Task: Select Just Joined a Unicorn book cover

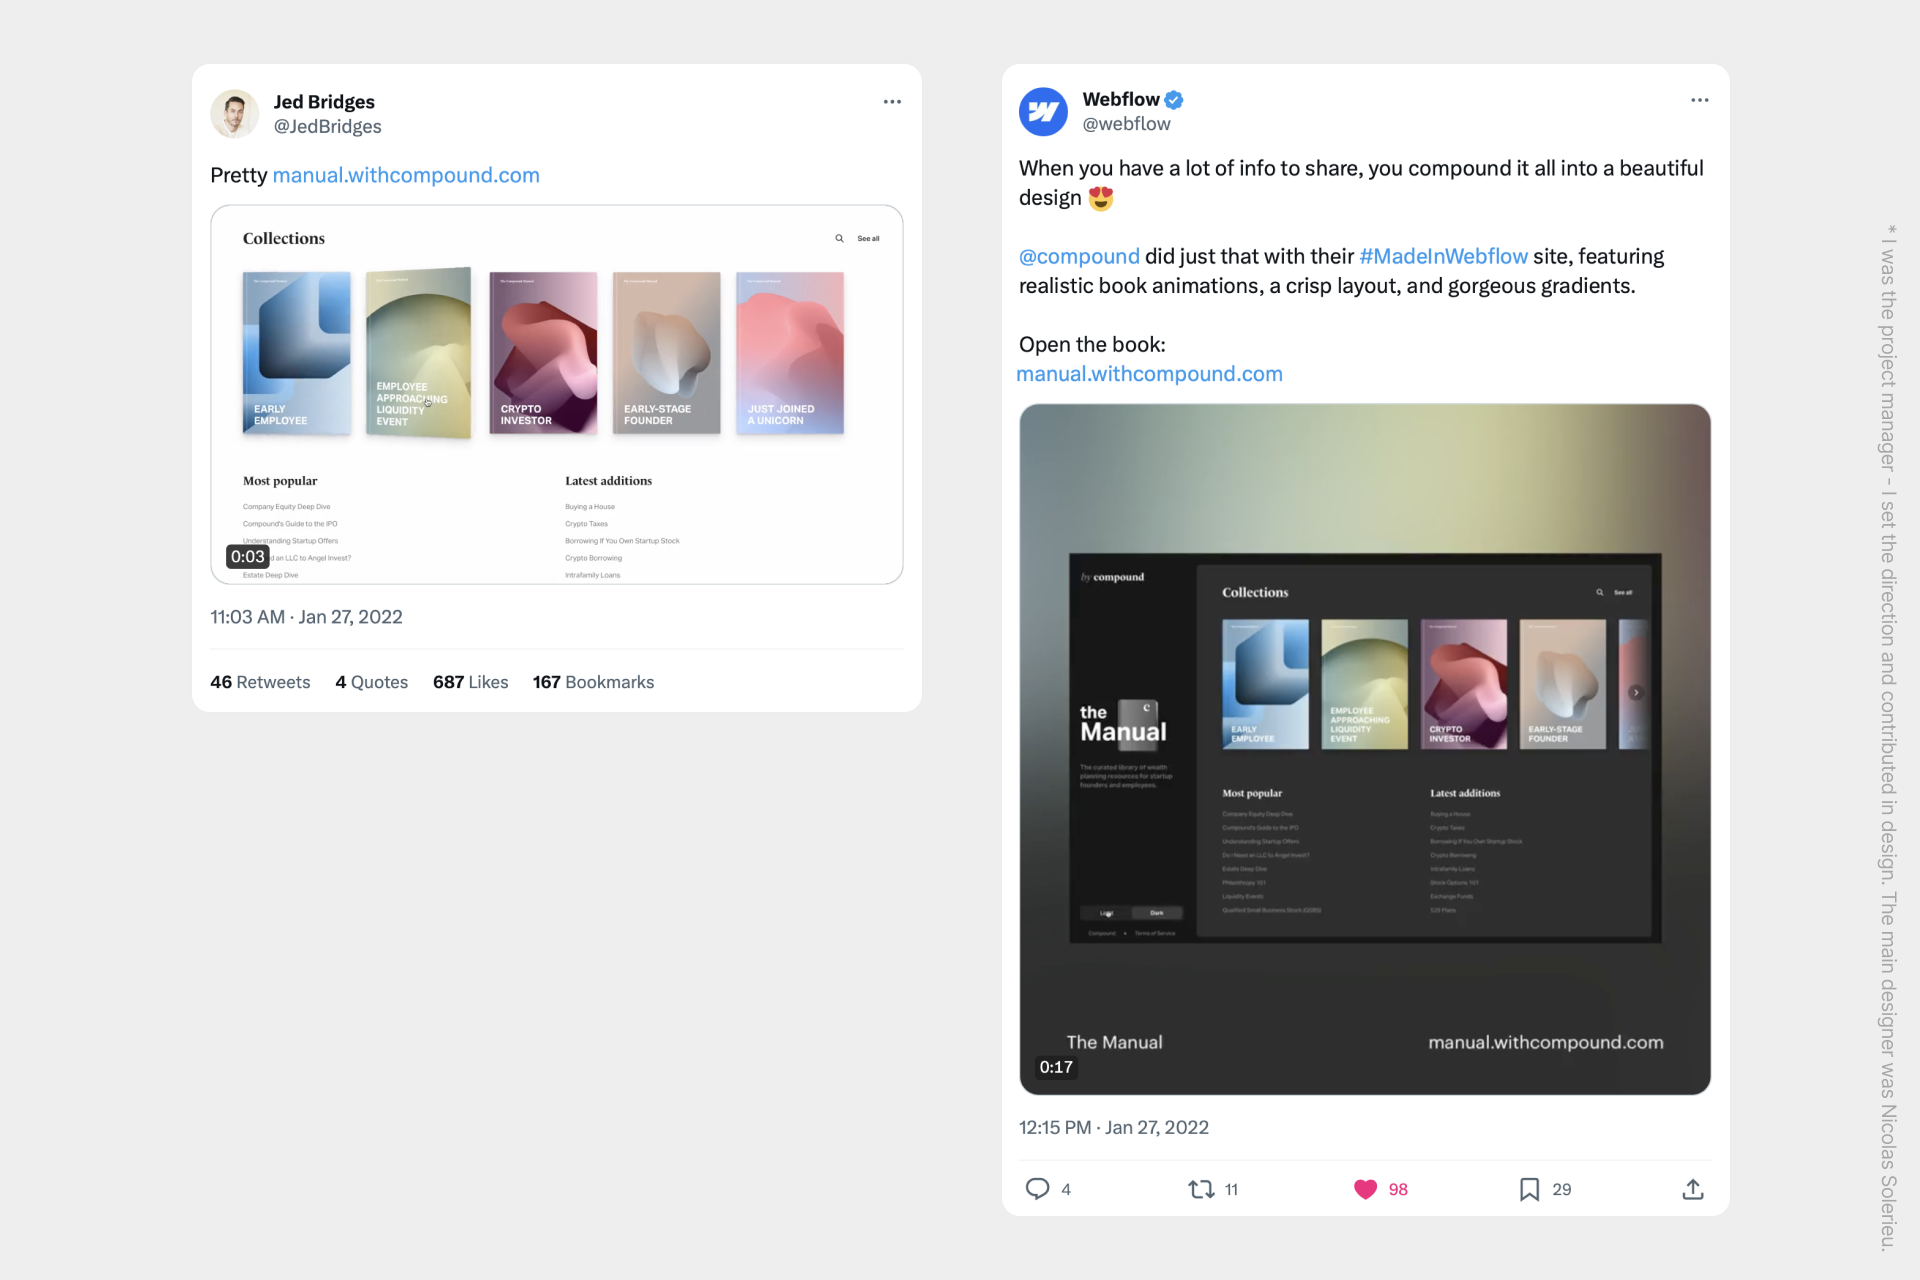Action: (x=790, y=352)
